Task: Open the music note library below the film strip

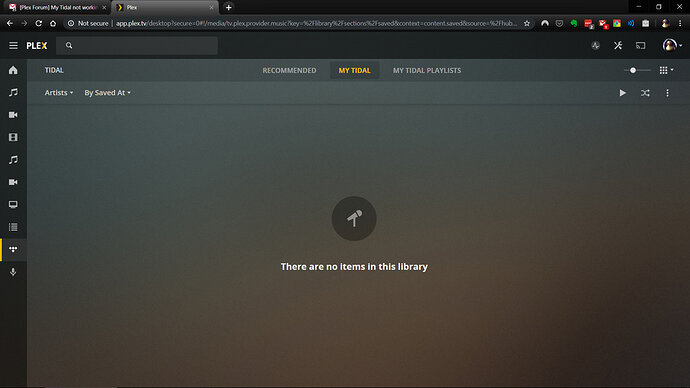Action: point(13,160)
